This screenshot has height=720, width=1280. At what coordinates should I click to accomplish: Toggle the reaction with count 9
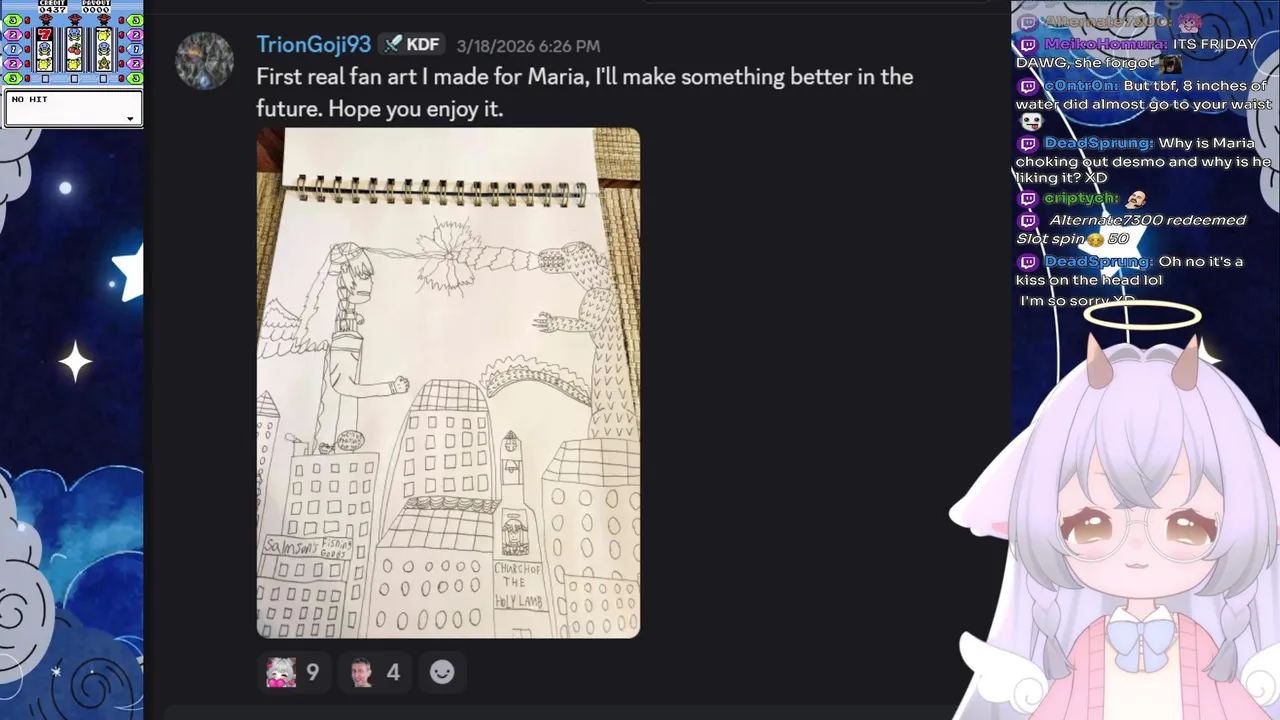click(294, 673)
